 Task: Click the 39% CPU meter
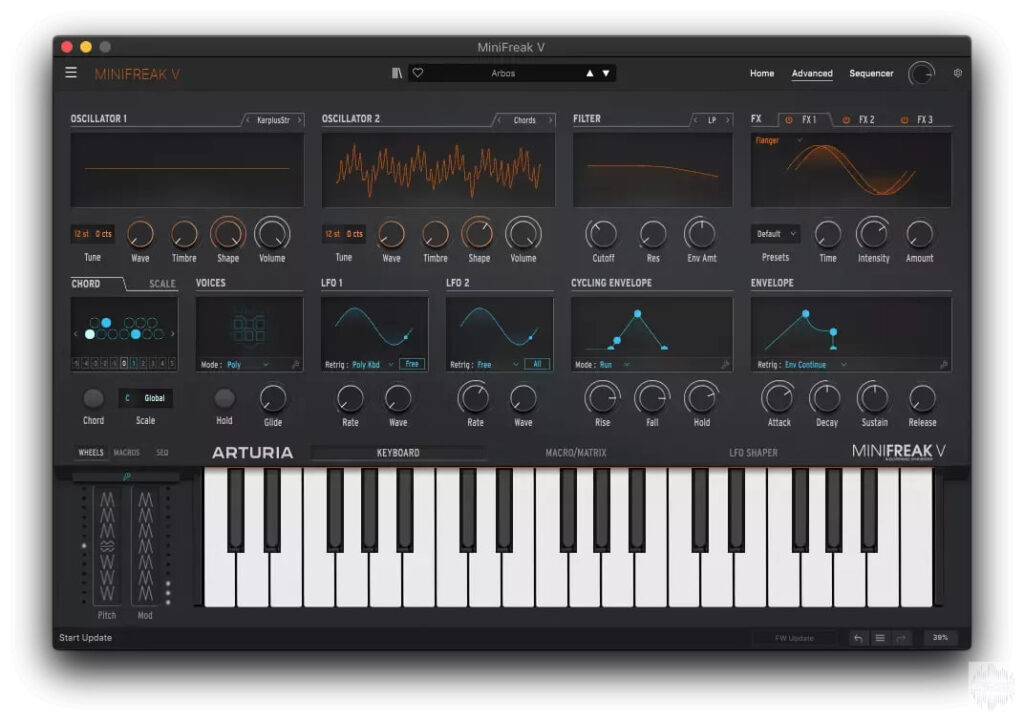[940, 638]
